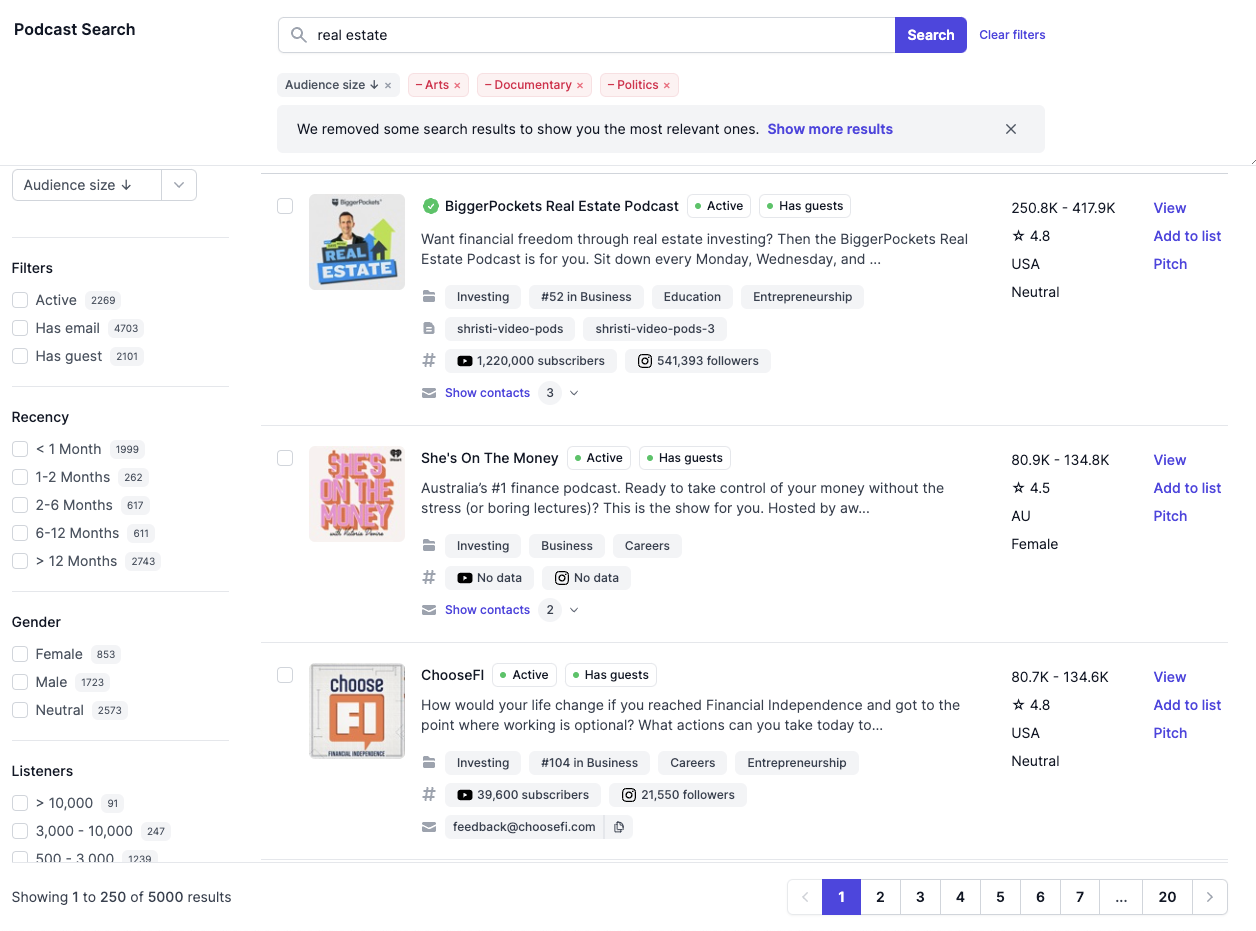Remove the Arts exclusion filter chip
The image size is (1256, 931).
pos(457,86)
